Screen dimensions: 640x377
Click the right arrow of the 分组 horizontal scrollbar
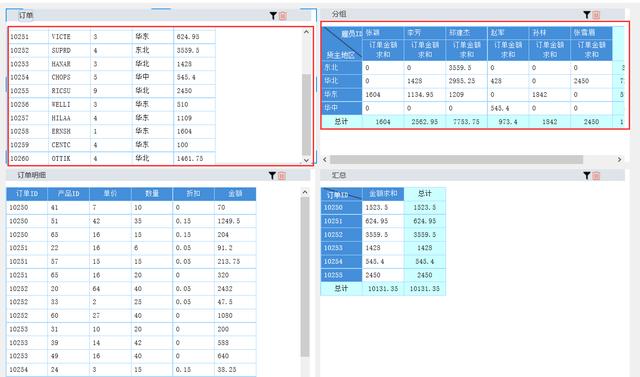[619, 159]
